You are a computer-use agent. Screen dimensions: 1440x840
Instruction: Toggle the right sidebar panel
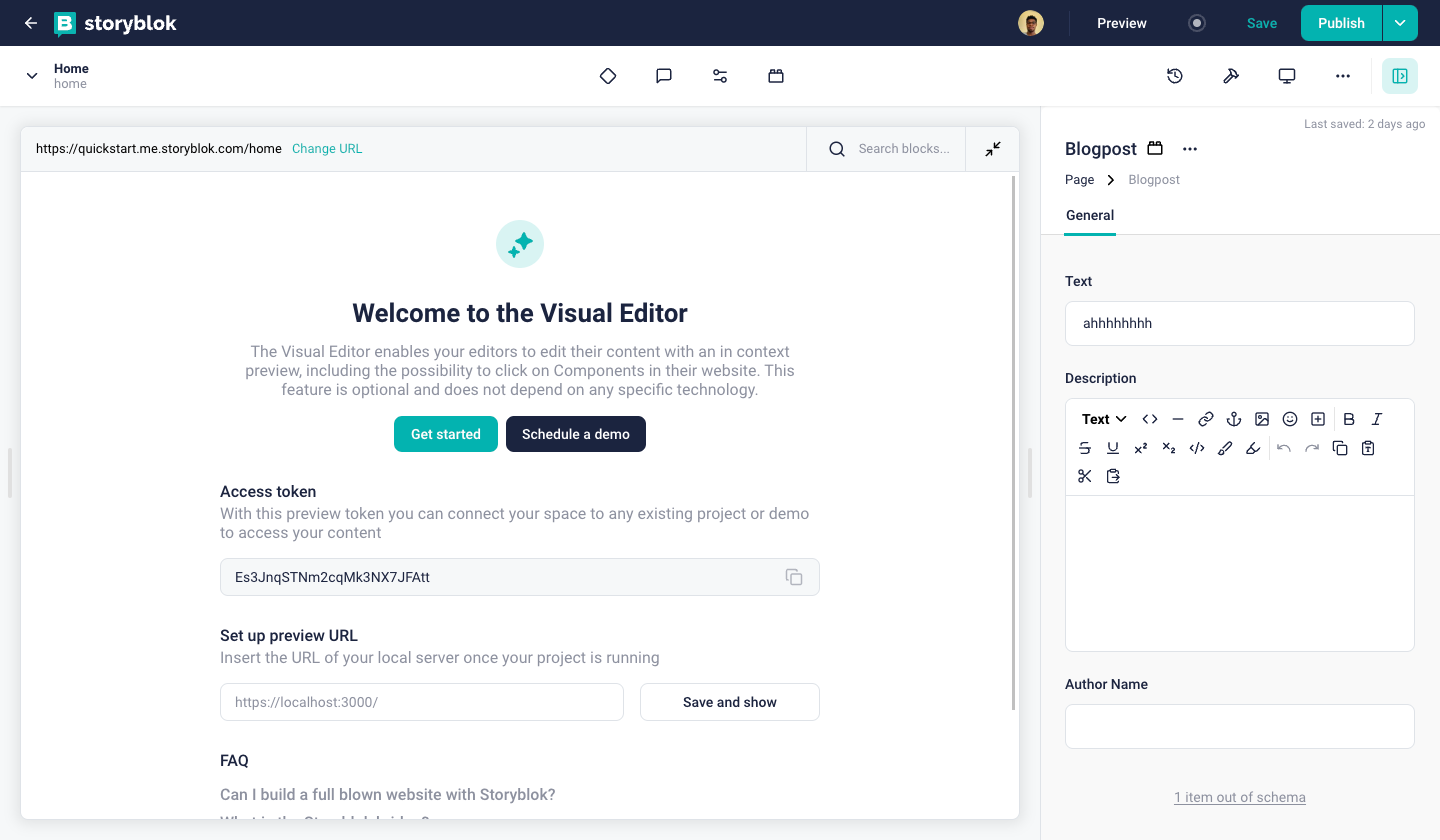pos(1400,76)
